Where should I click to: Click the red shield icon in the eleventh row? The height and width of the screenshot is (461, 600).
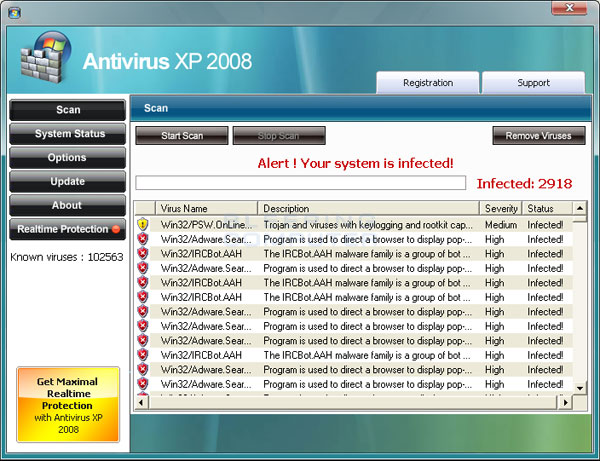point(143,370)
